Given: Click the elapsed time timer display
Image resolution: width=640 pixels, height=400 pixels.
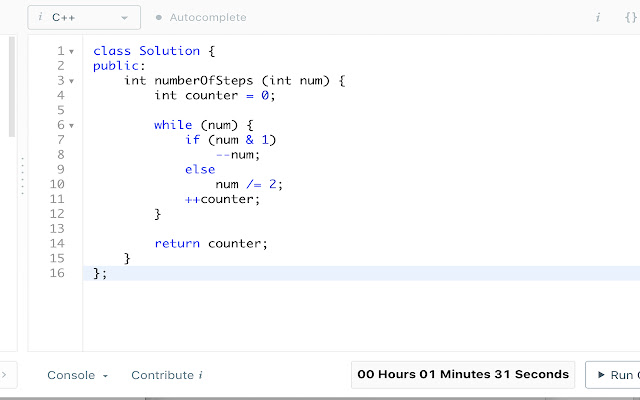Looking at the screenshot, I should tap(463, 374).
